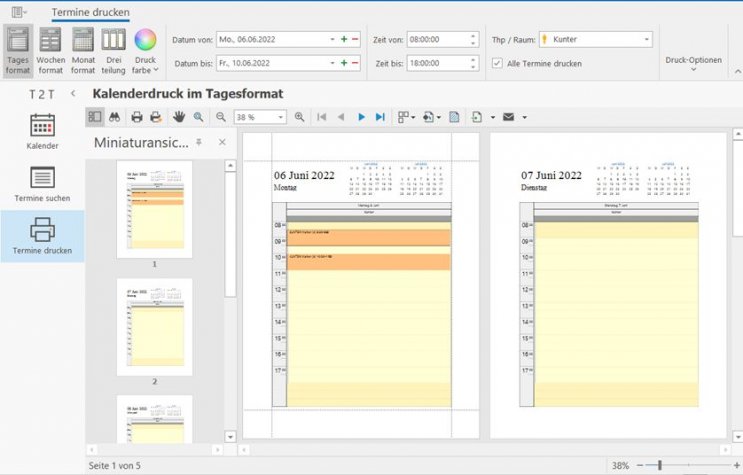Click the send by email icon
The width and height of the screenshot is (743, 475).
[508, 117]
